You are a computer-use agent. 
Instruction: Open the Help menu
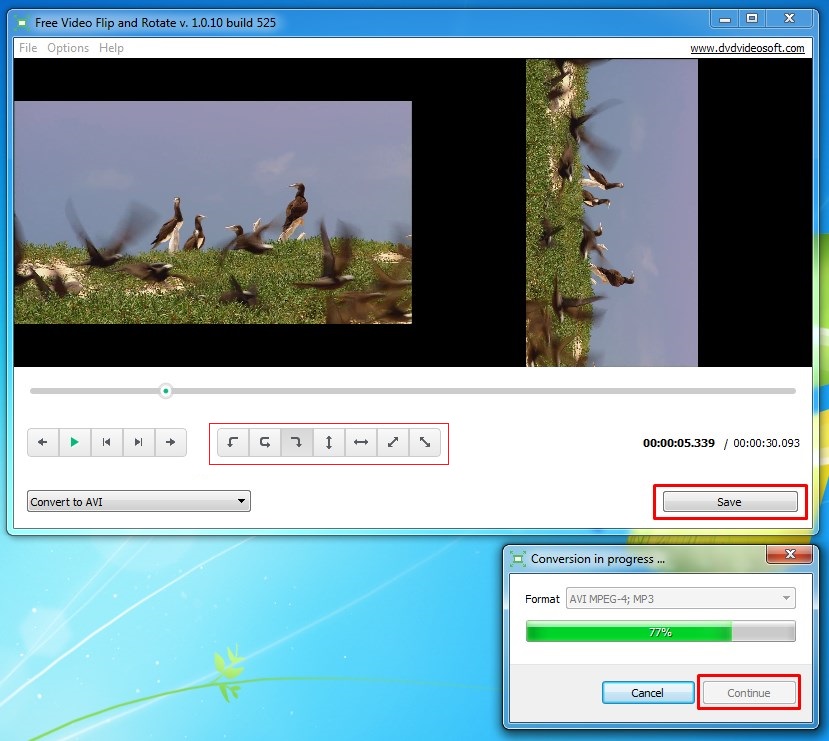111,48
